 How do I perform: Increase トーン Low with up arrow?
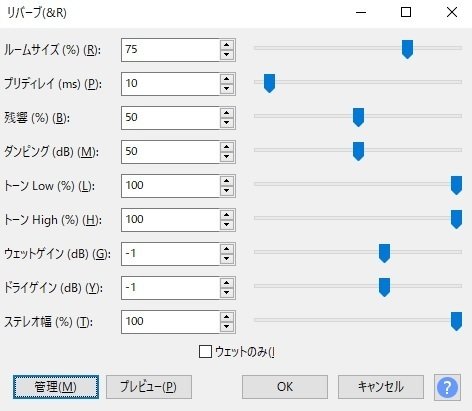coord(227,181)
